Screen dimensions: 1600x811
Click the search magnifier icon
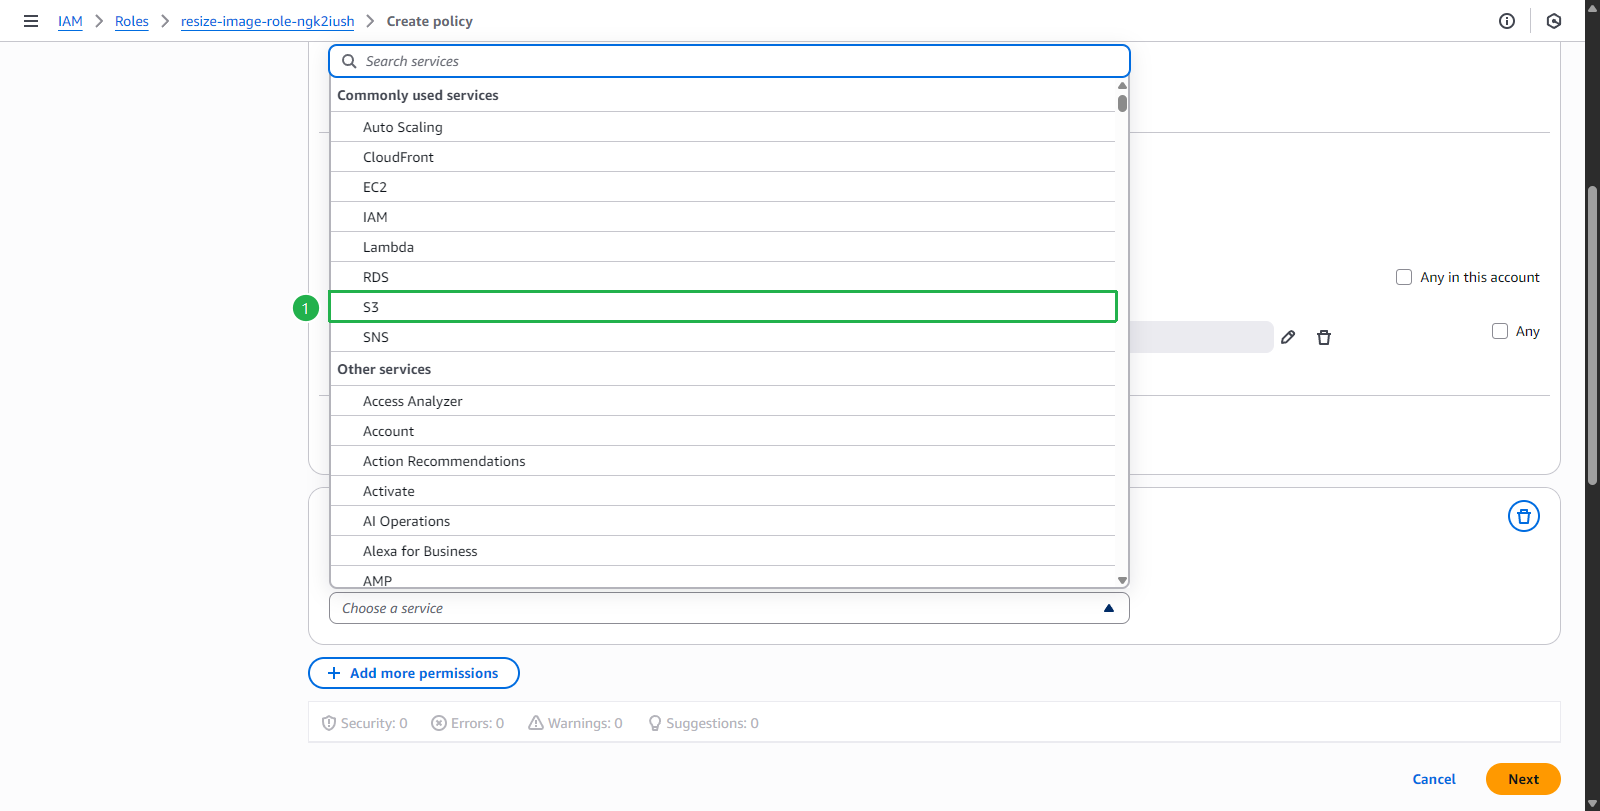tap(349, 61)
